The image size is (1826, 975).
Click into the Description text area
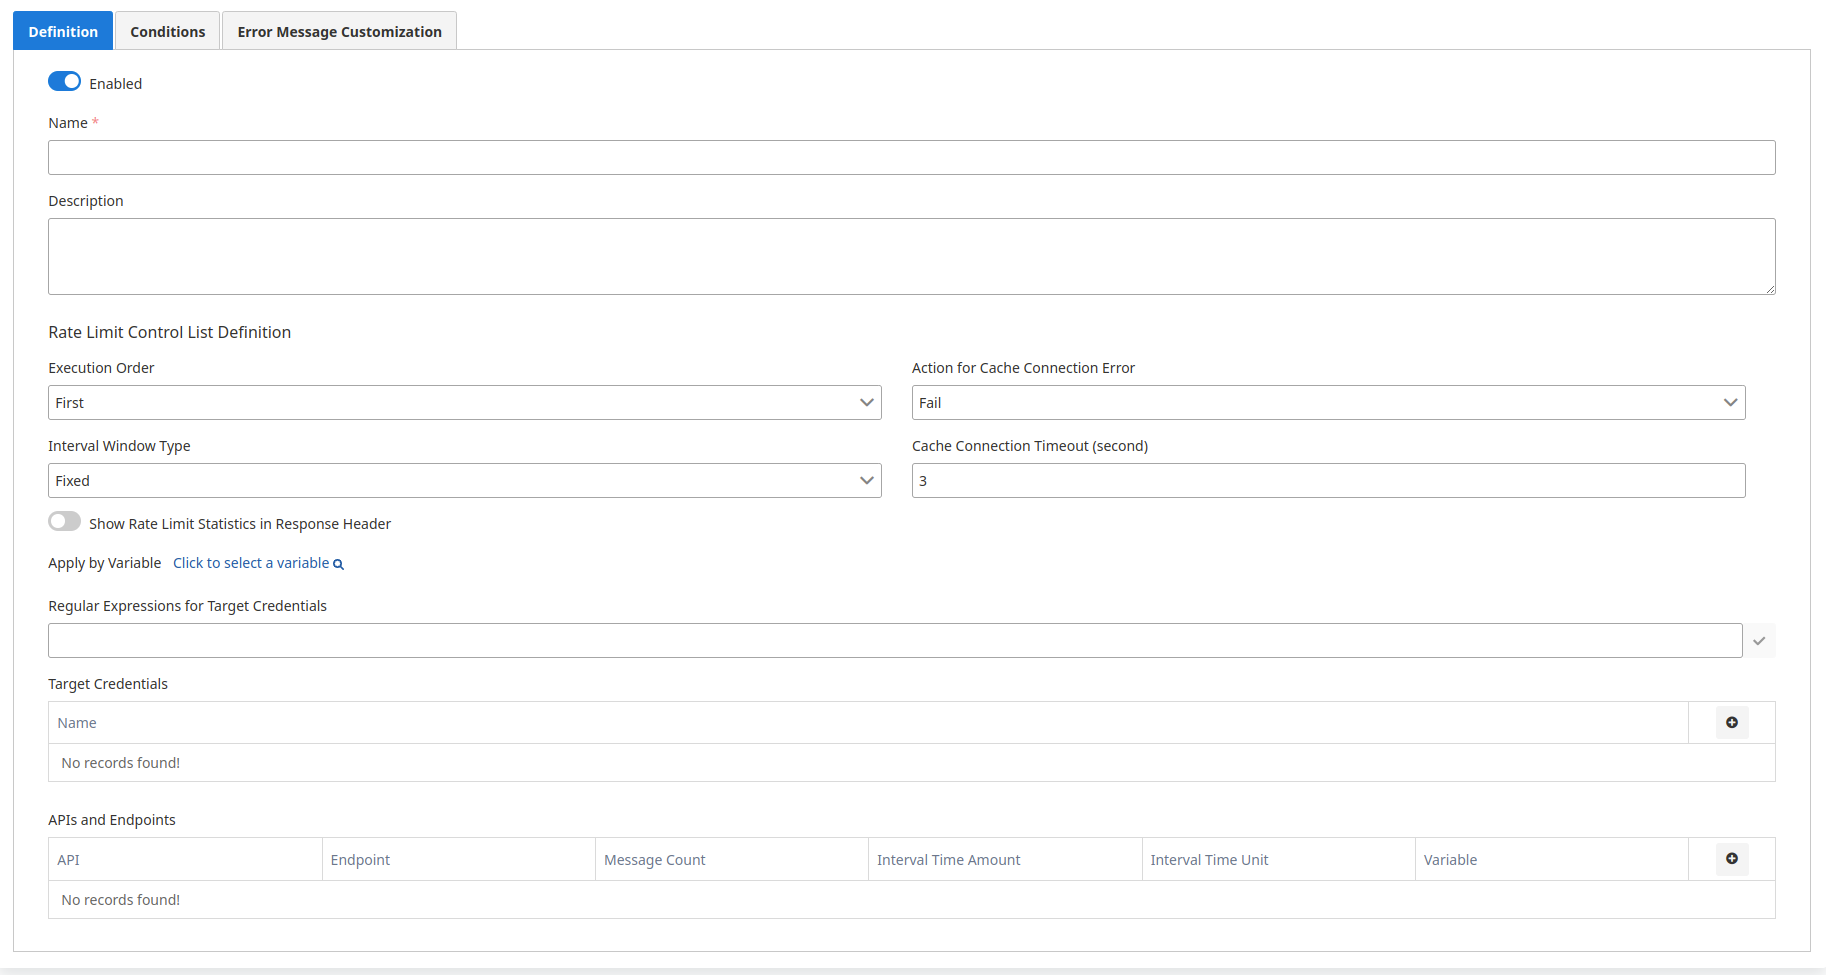911,256
